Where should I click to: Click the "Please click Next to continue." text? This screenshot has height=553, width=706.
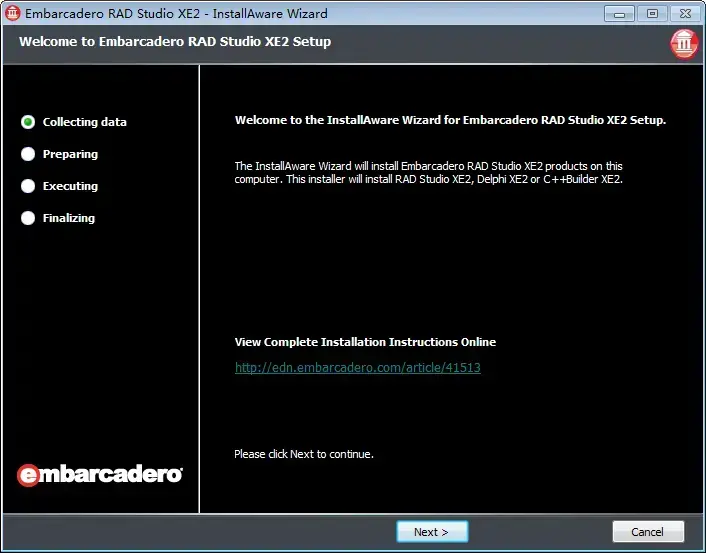(304, 454)
